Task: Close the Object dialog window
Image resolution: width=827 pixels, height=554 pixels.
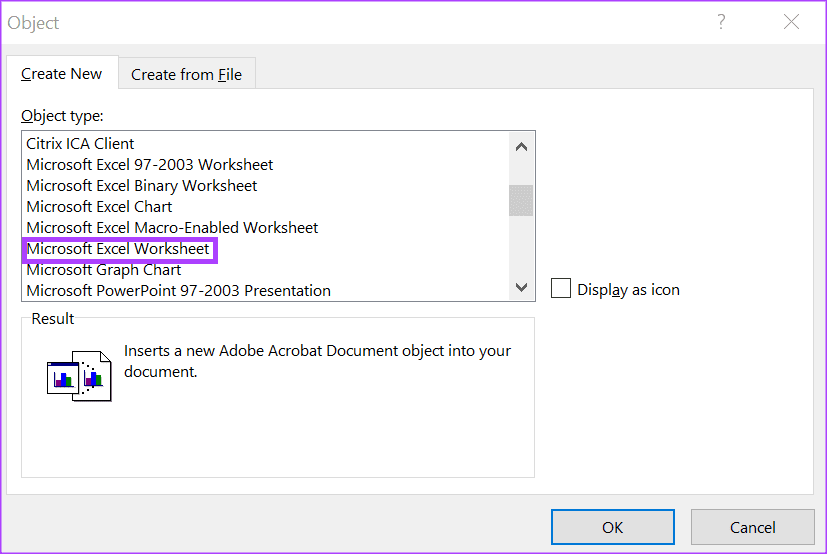Action: (x=791, y=22)
